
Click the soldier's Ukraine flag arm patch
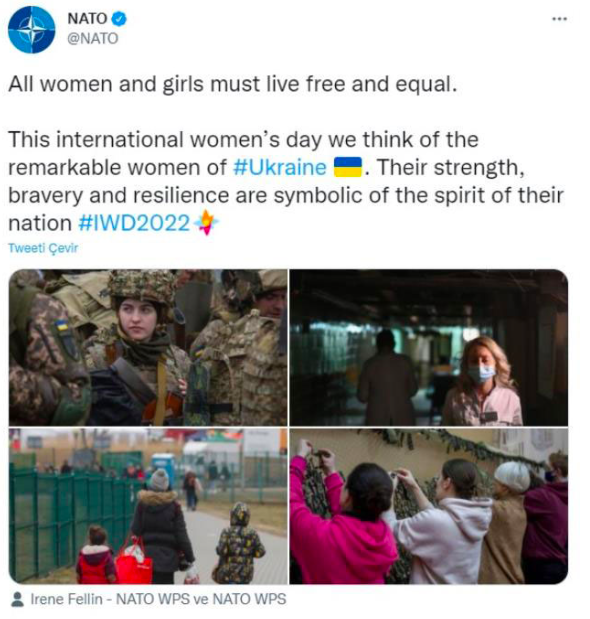point(62,325)
